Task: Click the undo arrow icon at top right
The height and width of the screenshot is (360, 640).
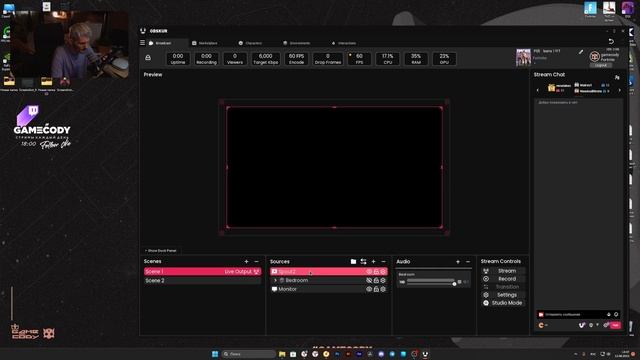Action: (611, 42)
